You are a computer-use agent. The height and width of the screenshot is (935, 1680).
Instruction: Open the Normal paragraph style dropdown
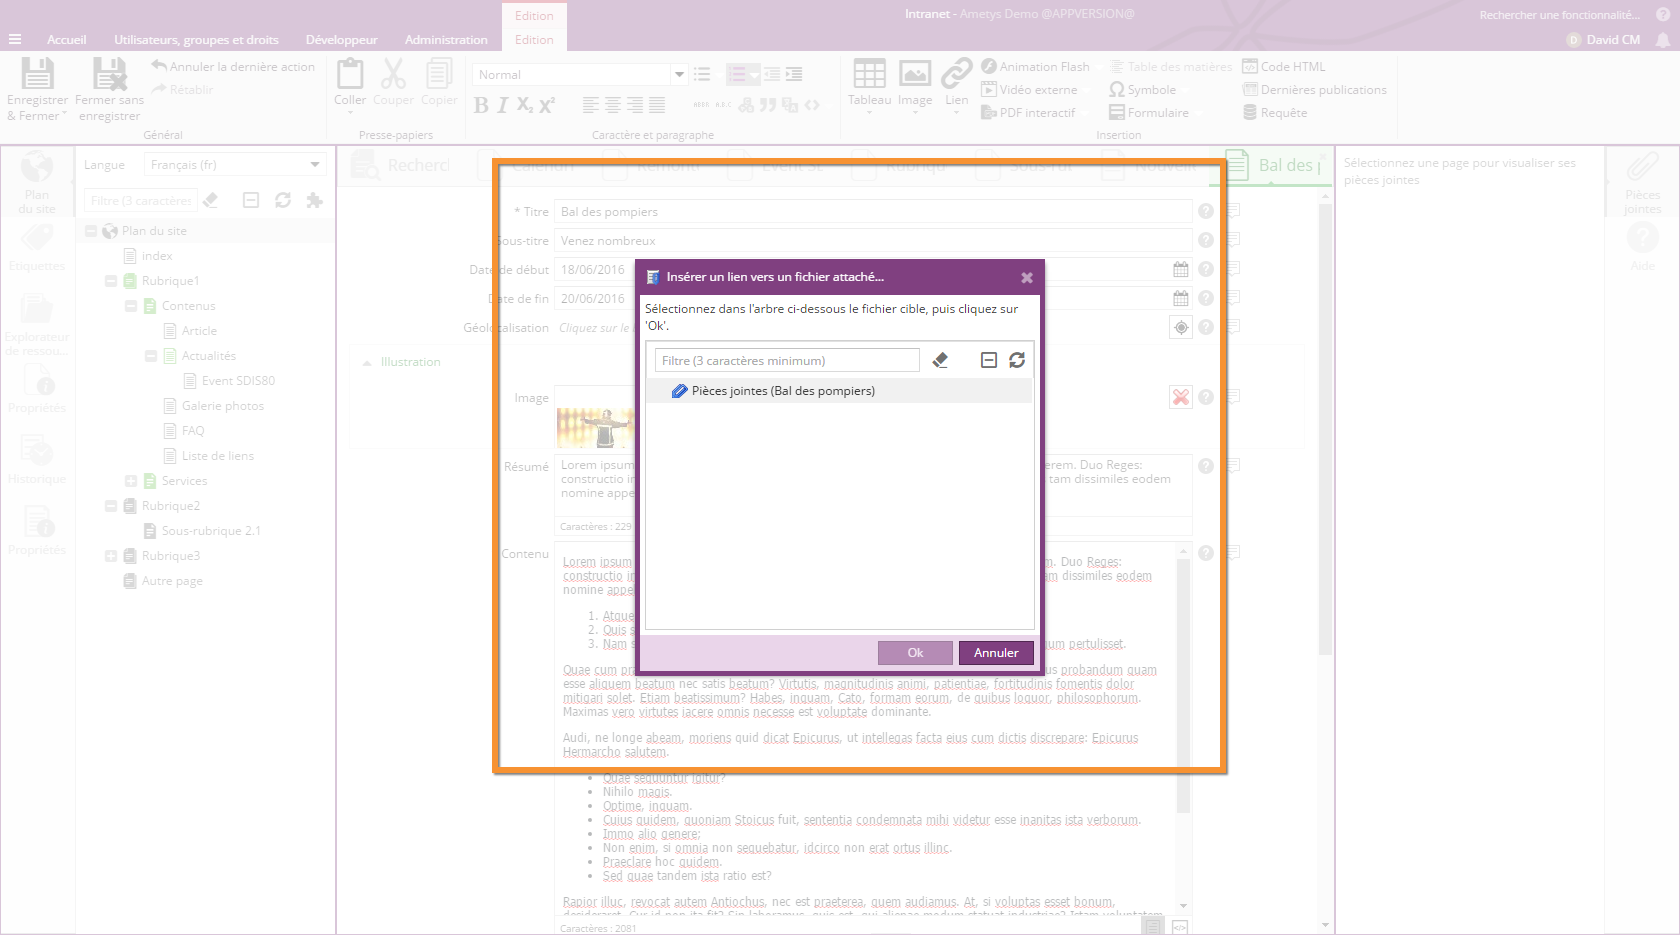click(x=679, y=74)
